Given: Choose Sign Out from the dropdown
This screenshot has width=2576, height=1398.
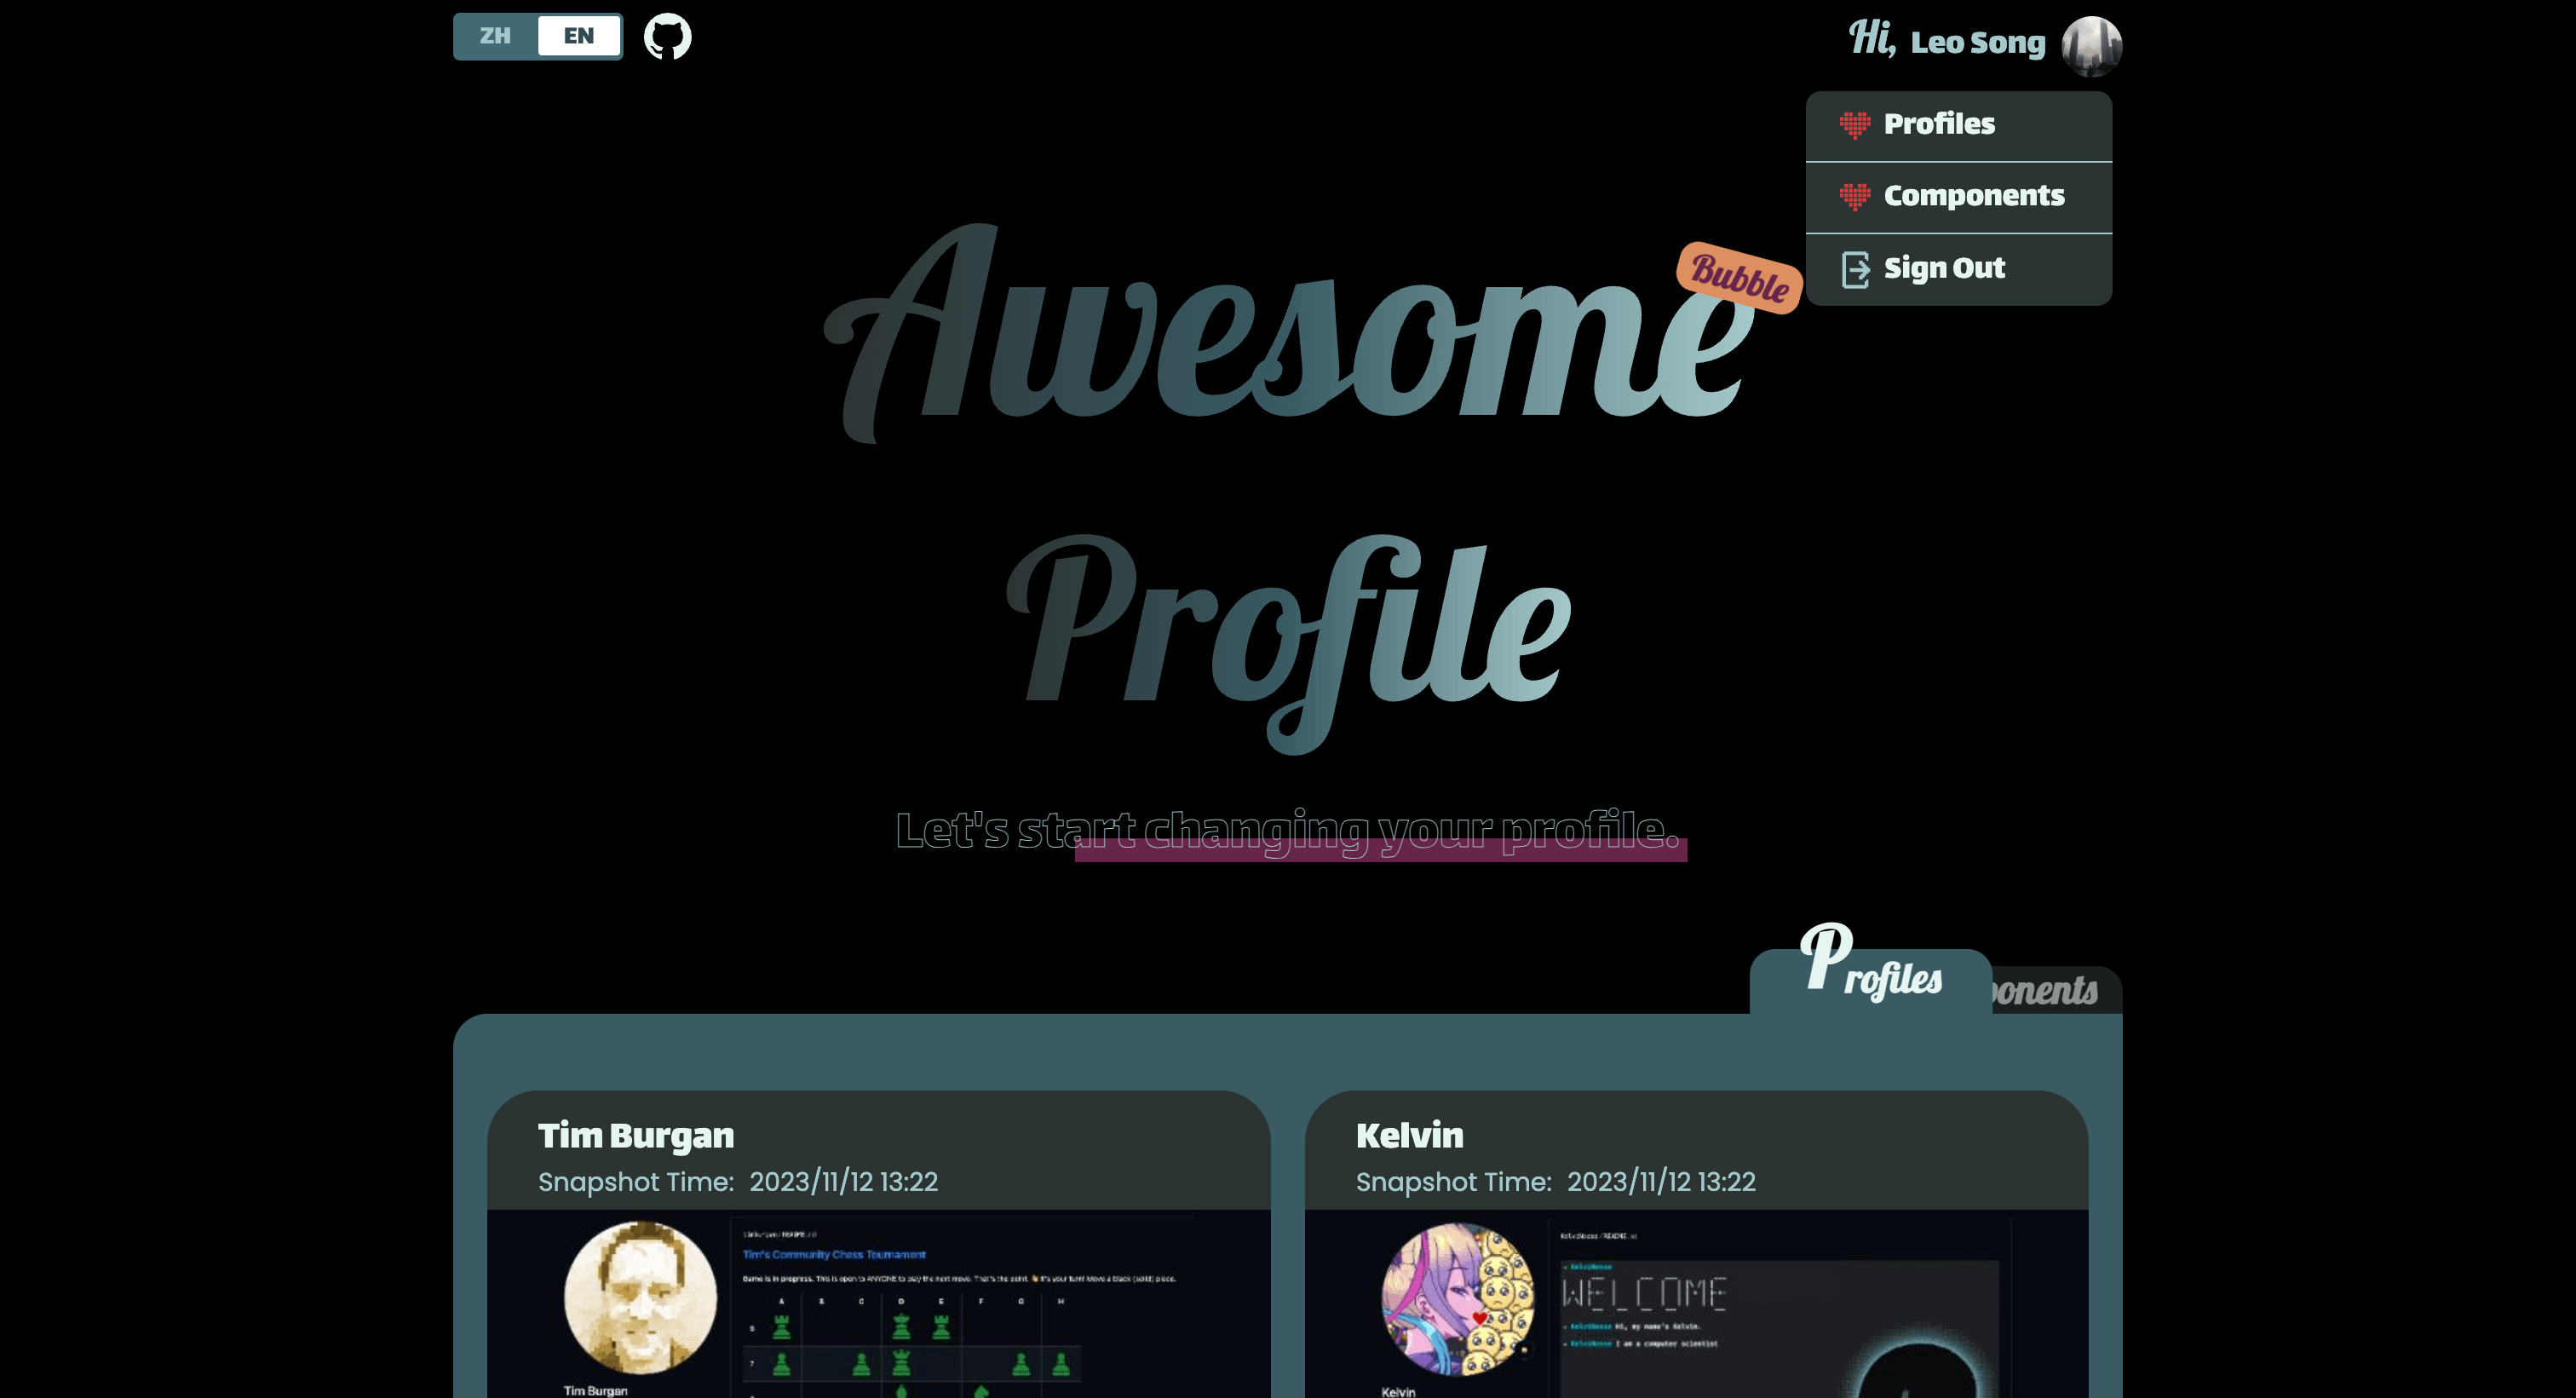Looking at the screenshot, I should (x=1943, y=269).
